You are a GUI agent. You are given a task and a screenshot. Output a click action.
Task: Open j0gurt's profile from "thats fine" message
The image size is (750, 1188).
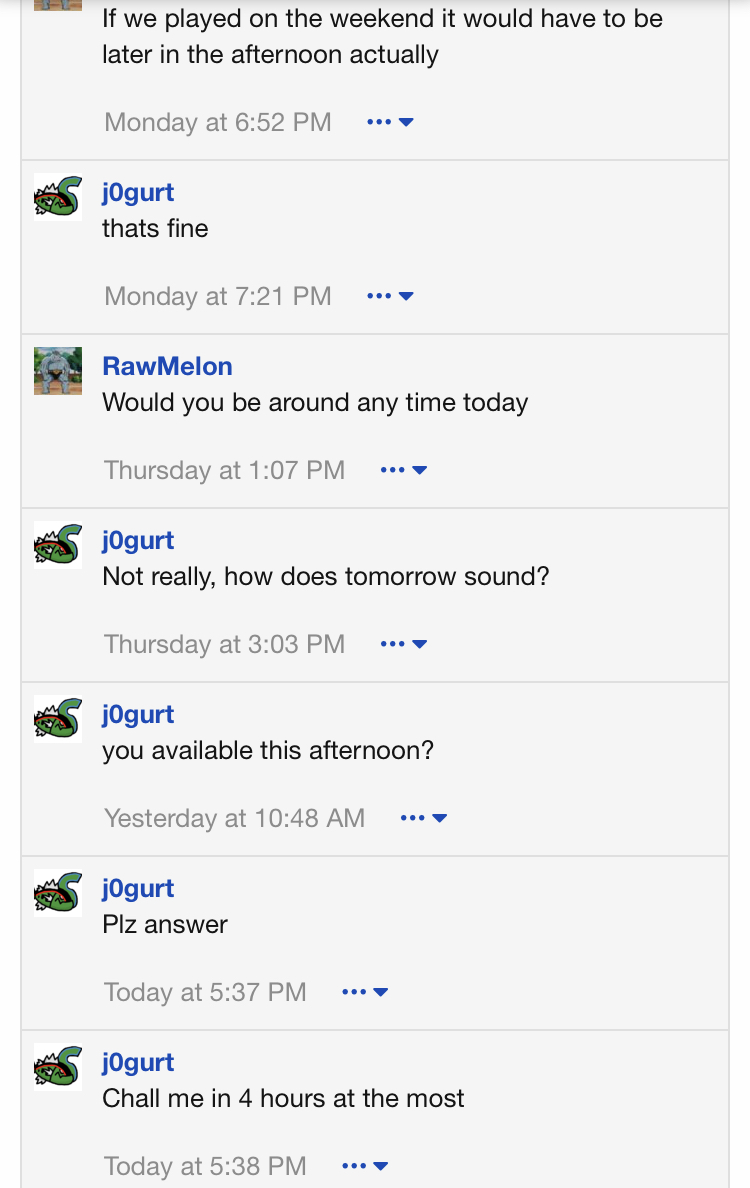(x=138, y=192)
